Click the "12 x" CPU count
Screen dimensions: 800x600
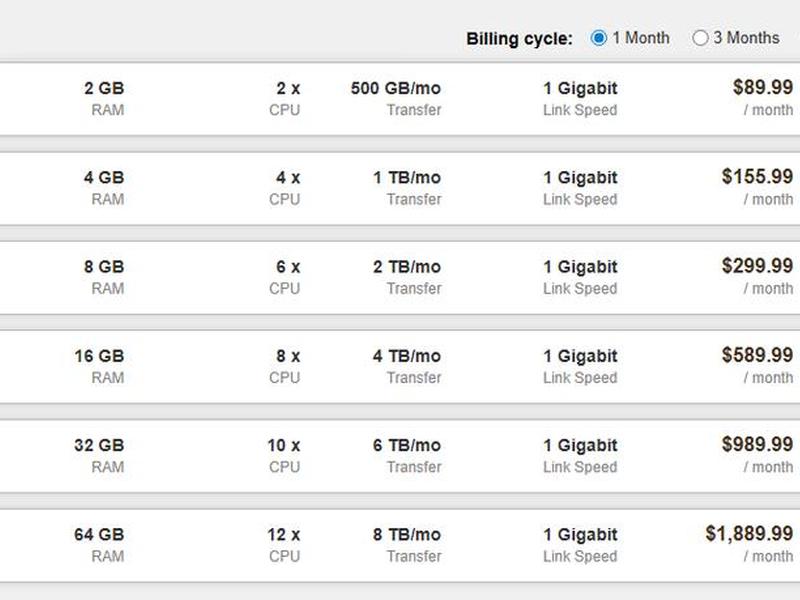coord(284,535)
